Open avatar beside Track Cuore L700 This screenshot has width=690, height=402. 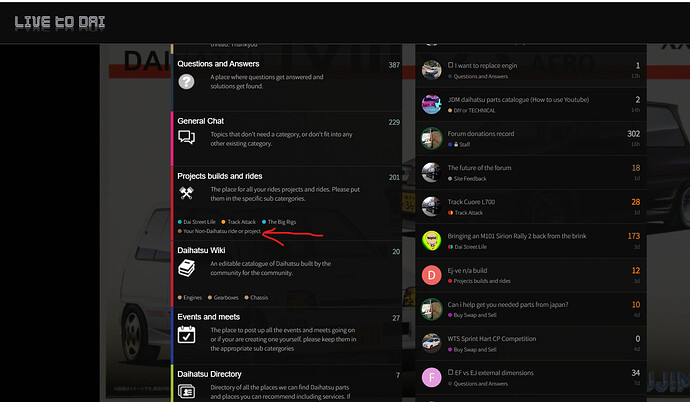pos(431,206)
